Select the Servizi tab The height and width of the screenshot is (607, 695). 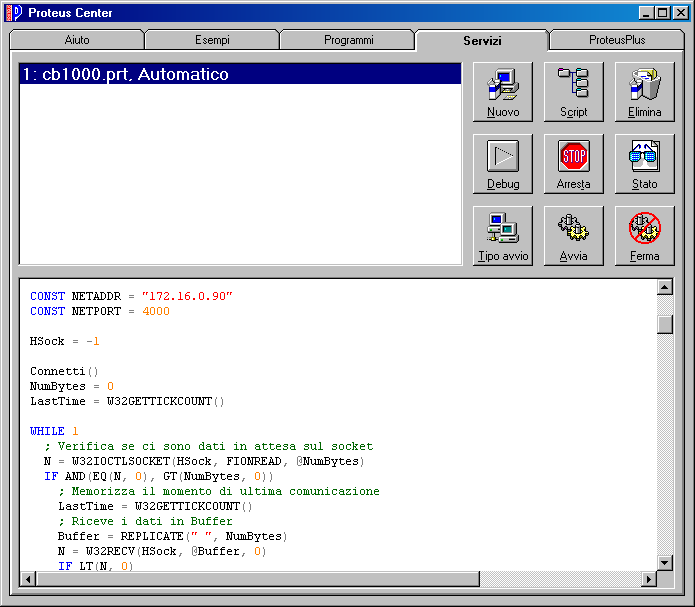coord(482,40)
